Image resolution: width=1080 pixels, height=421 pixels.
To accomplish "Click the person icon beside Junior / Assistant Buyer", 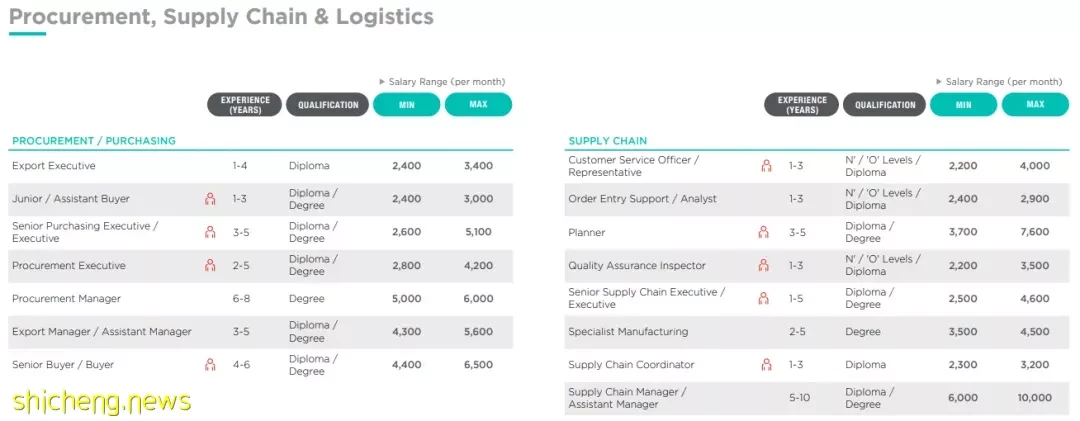I will point(210,199).
